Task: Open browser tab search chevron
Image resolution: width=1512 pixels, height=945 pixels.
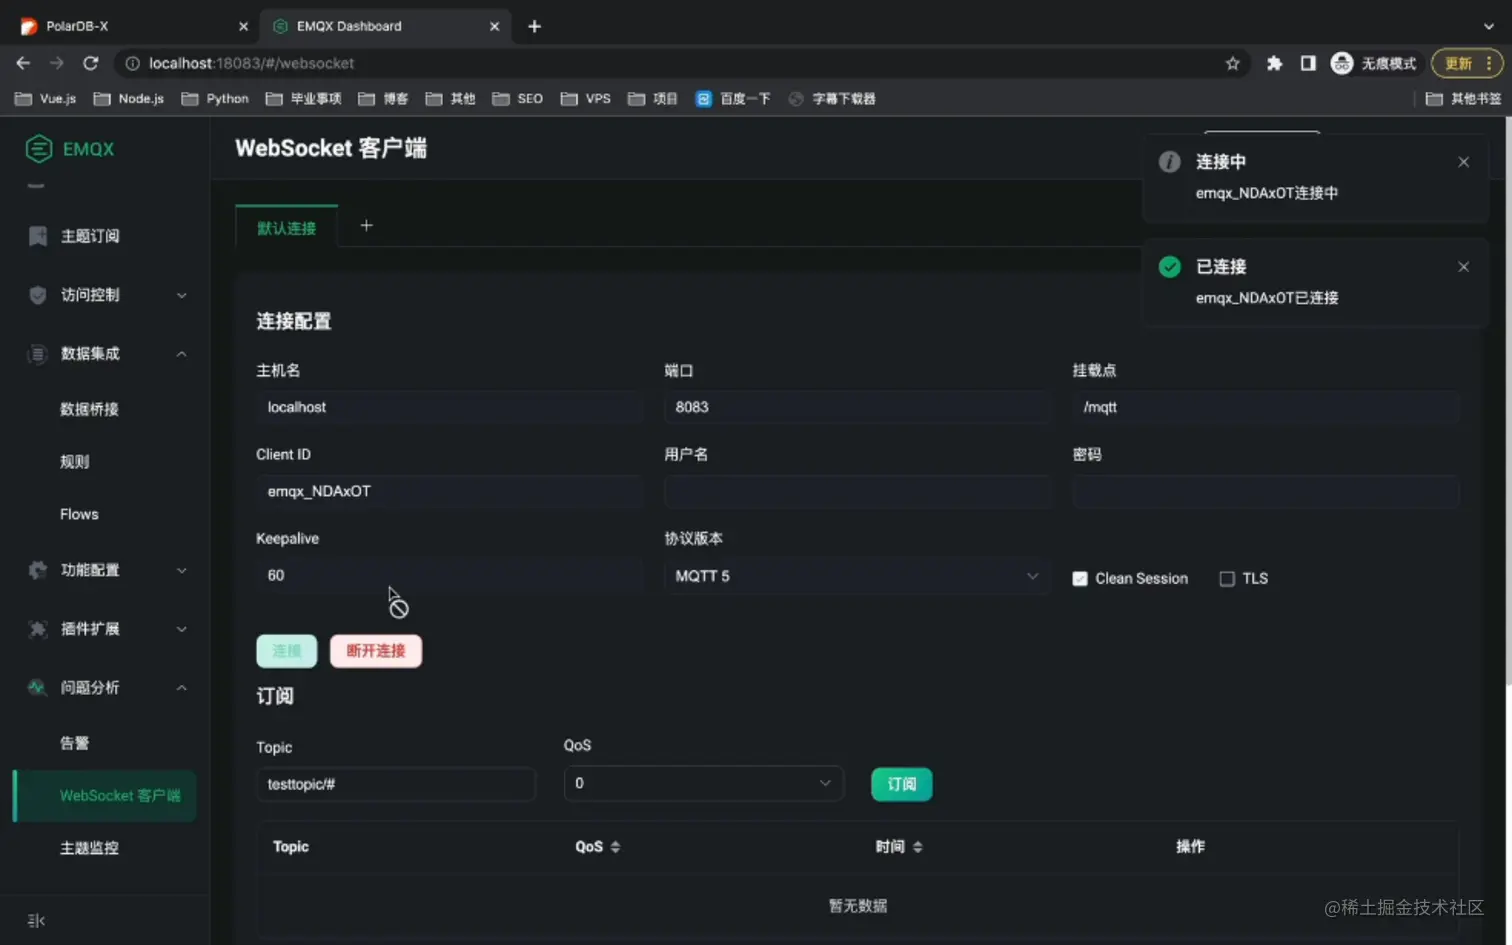Action: tap(1488, 26)
